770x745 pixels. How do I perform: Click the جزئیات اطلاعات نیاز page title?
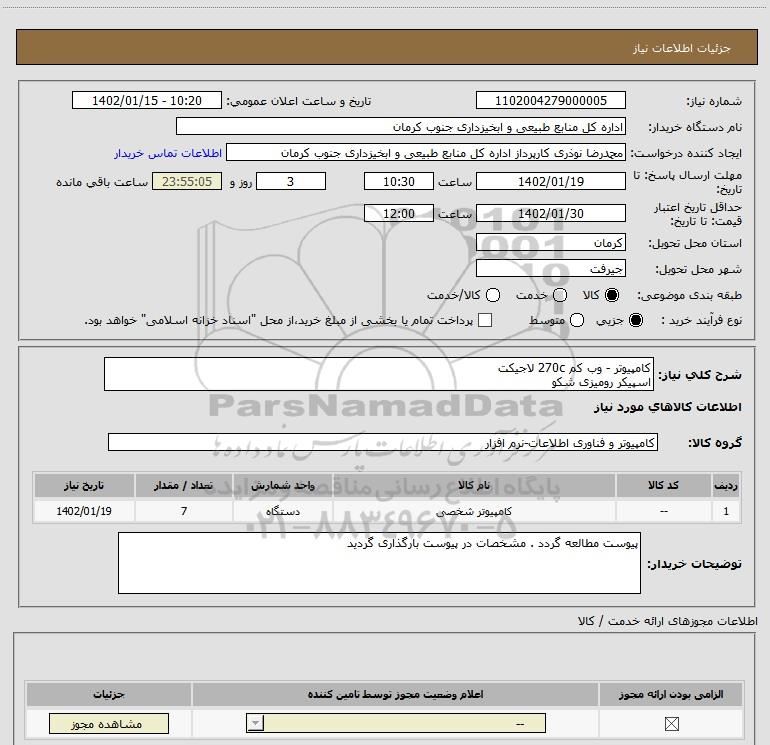pos(681,48)
